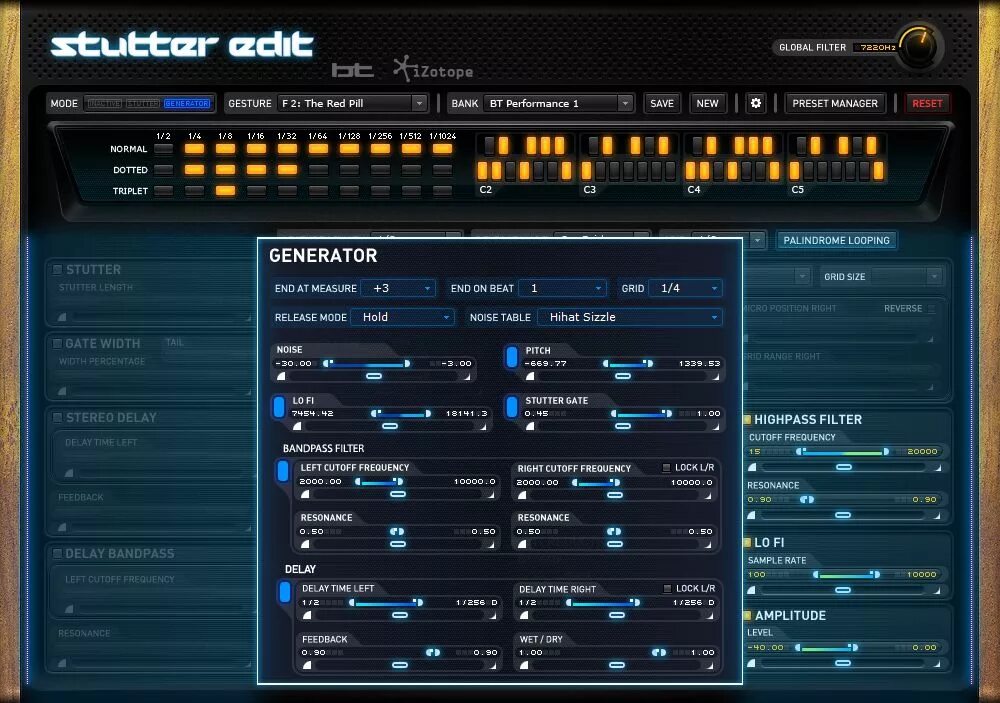Toggle the Pitch enable button
The image size is (1000, 703).
pos(511,357)
